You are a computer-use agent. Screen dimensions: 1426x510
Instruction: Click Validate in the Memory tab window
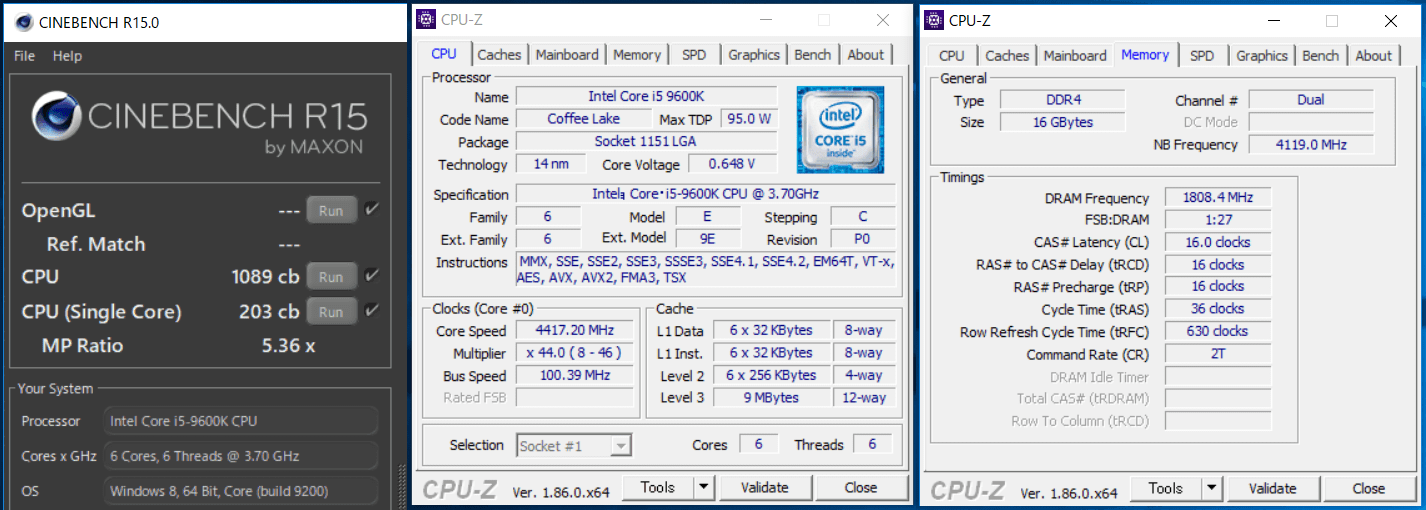(x=1273, y=488)
